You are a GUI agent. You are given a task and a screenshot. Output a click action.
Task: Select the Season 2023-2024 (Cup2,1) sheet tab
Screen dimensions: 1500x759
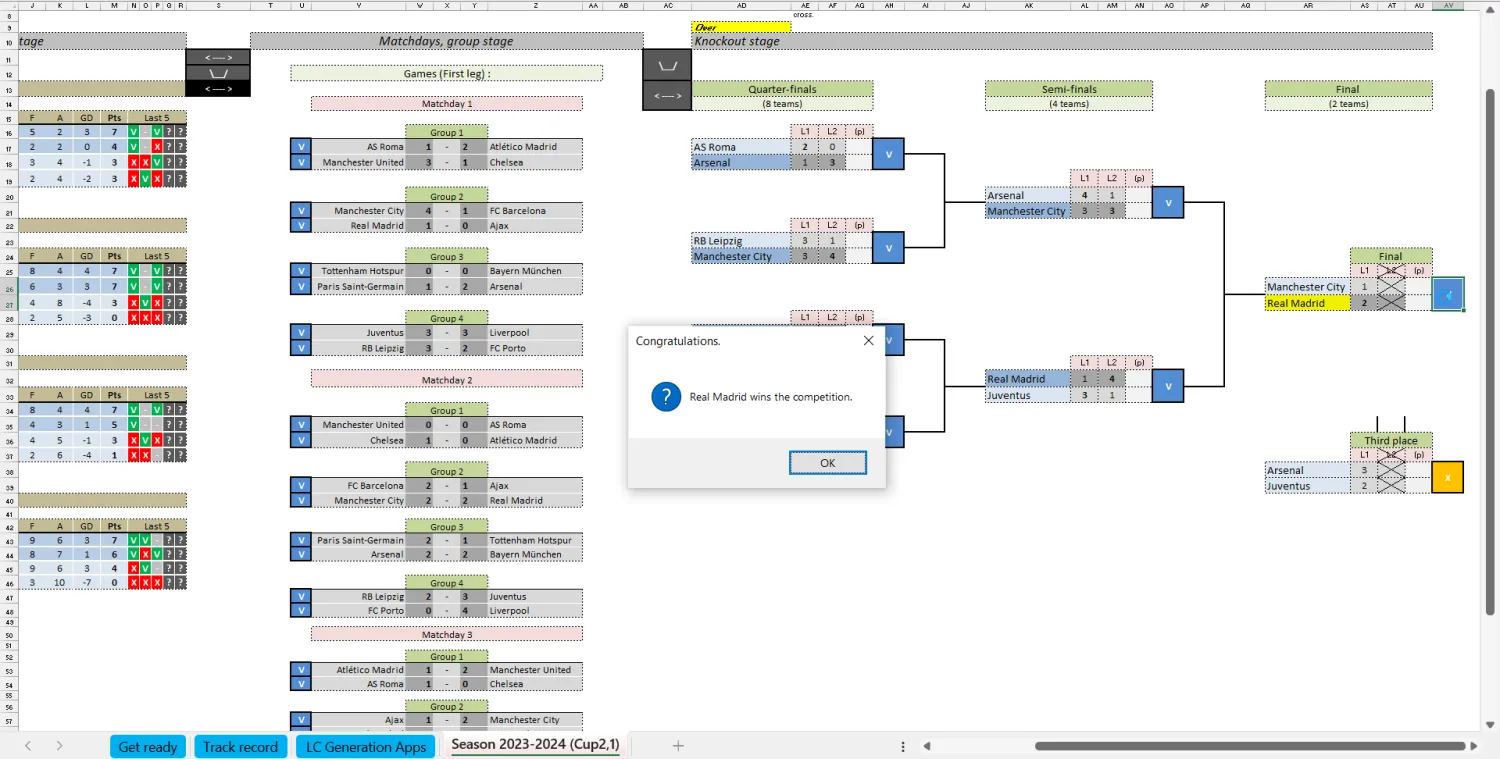[535, 745]
